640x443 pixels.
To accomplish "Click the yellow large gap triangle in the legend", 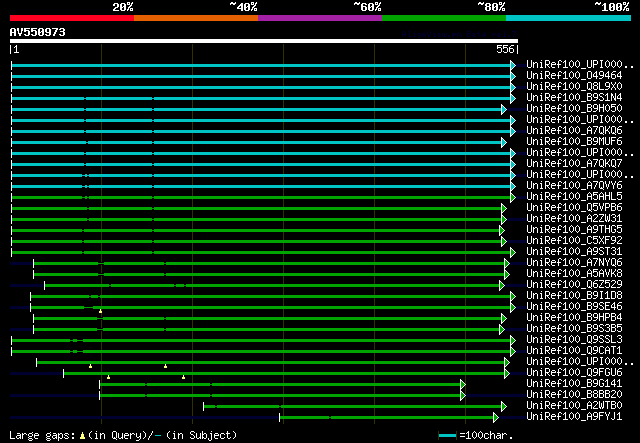I will [x=82, y=436].
